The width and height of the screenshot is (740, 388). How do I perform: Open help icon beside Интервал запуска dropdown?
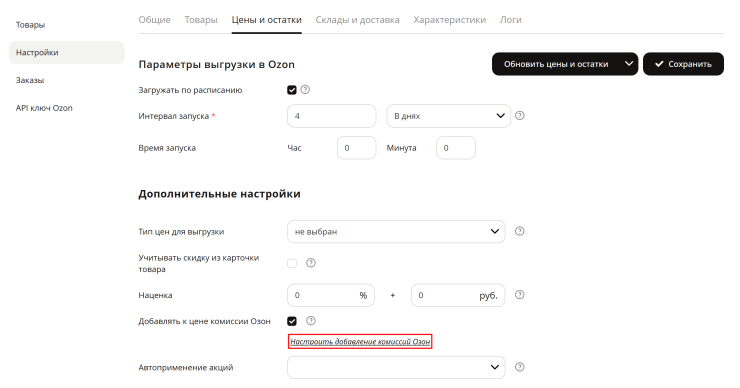[520, 116]
